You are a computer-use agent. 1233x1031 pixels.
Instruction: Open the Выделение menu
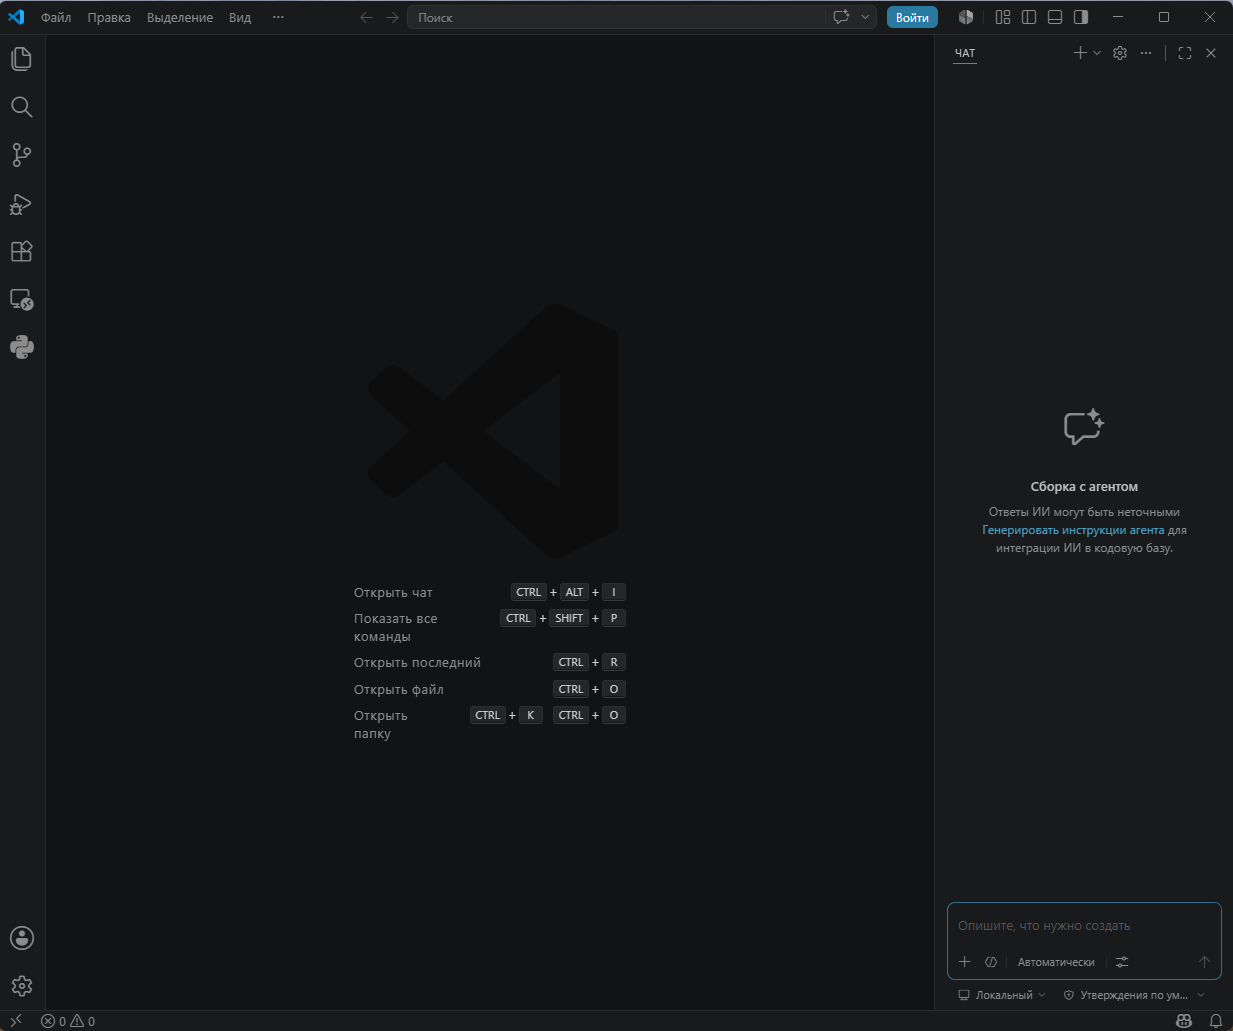180,17
